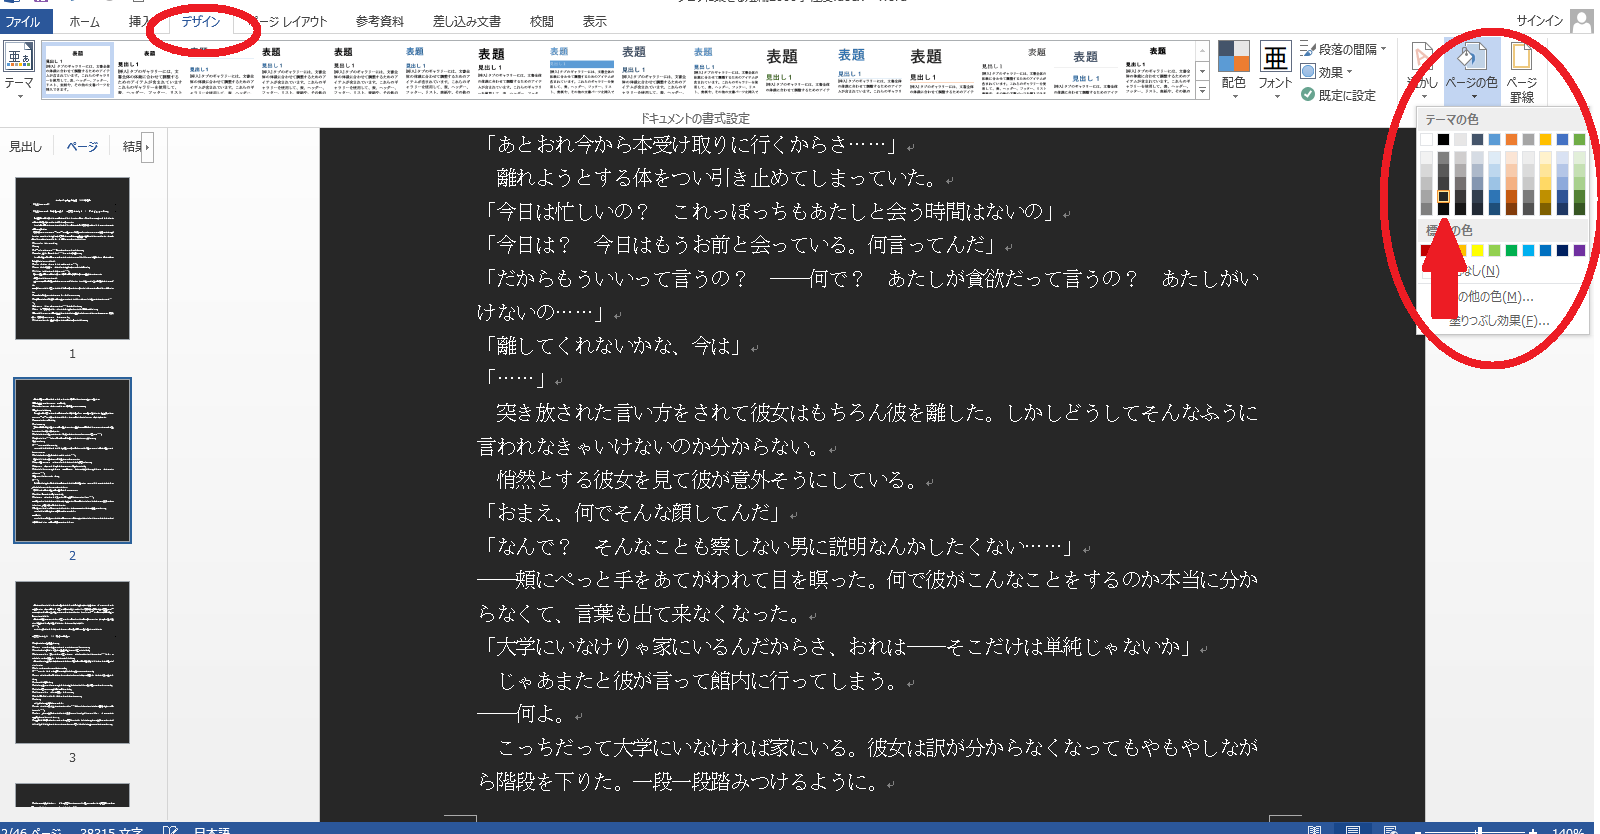The width and height of the screenshot is (1600, 834).
Task: Open the 表示 tab
Action: [595, 21]
